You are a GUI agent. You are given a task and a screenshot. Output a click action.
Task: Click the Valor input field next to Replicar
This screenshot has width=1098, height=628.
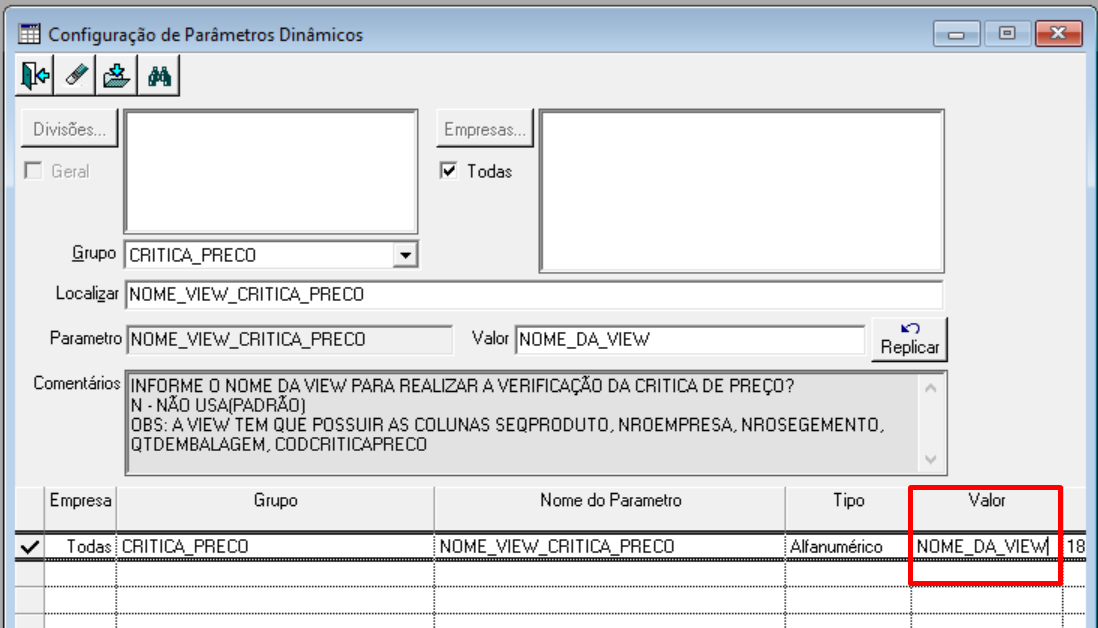point(690,340)
